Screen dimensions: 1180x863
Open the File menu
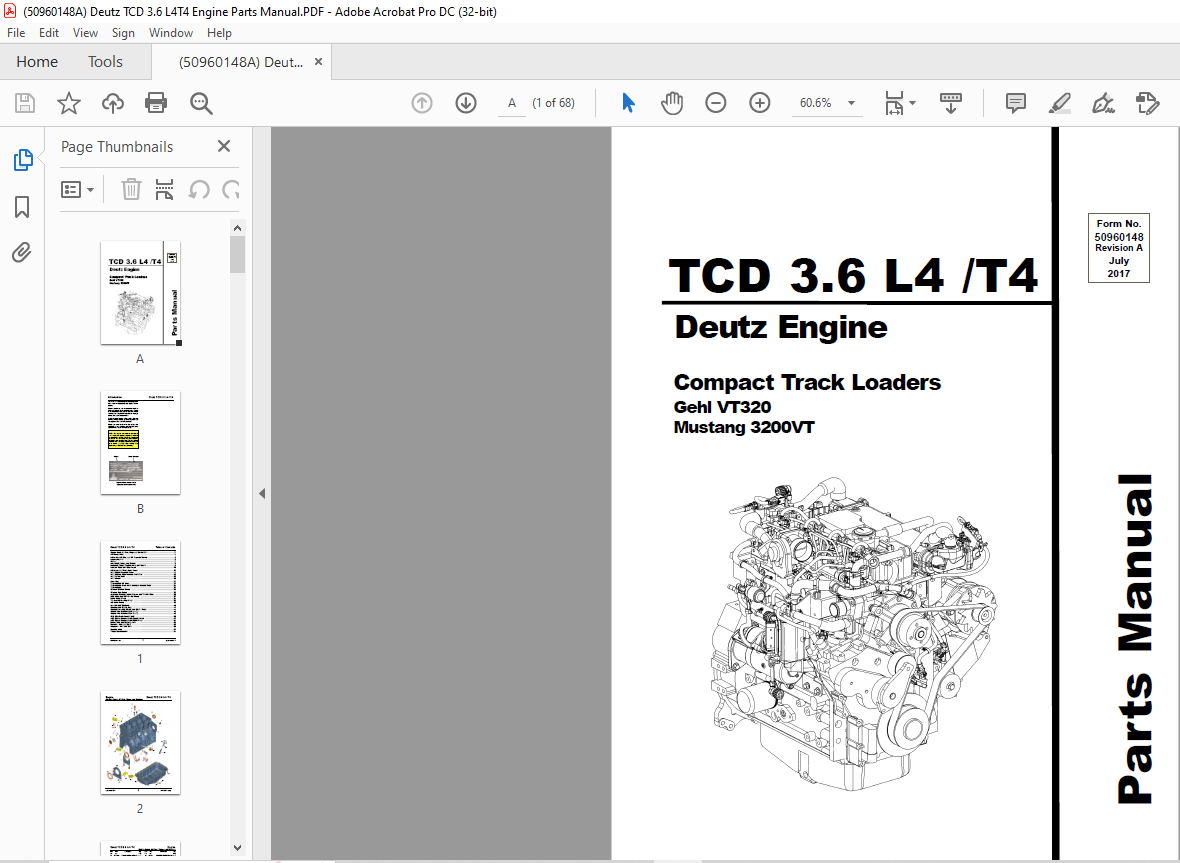(x=16, y=33)
